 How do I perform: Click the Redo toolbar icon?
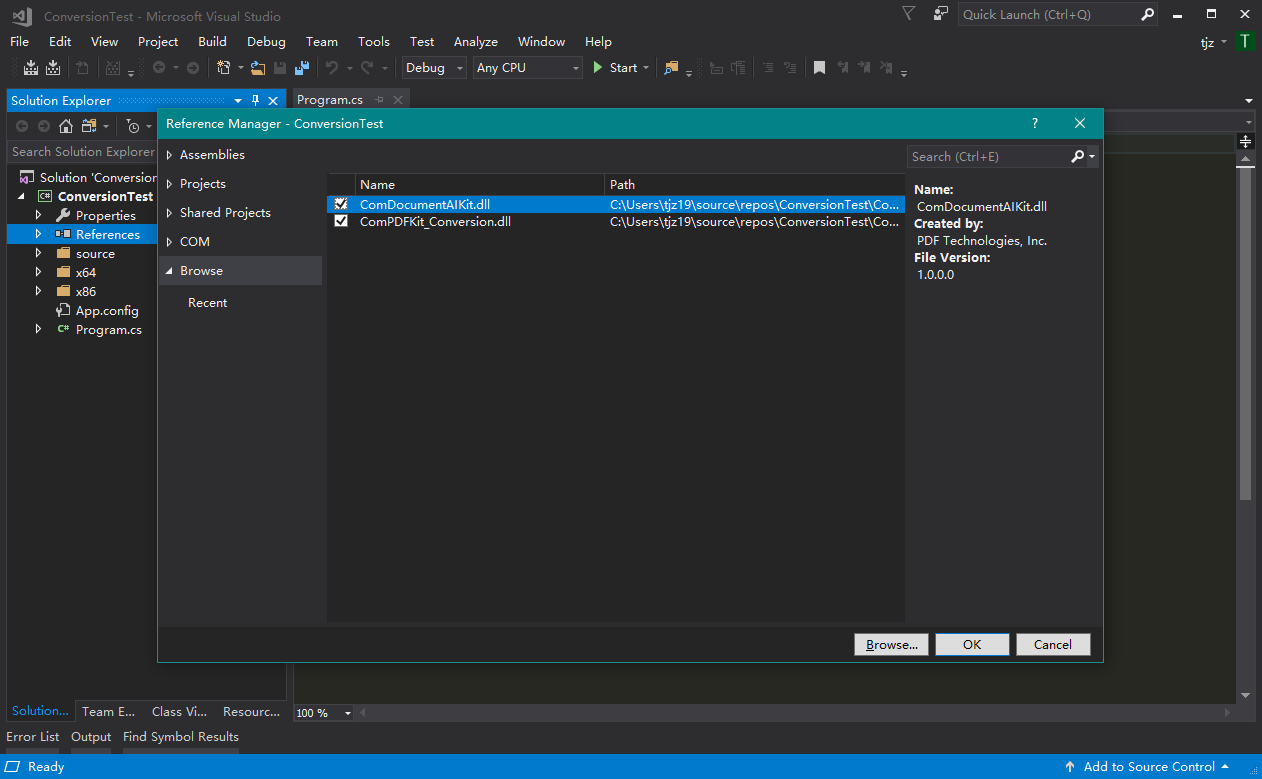pos(367,68)
